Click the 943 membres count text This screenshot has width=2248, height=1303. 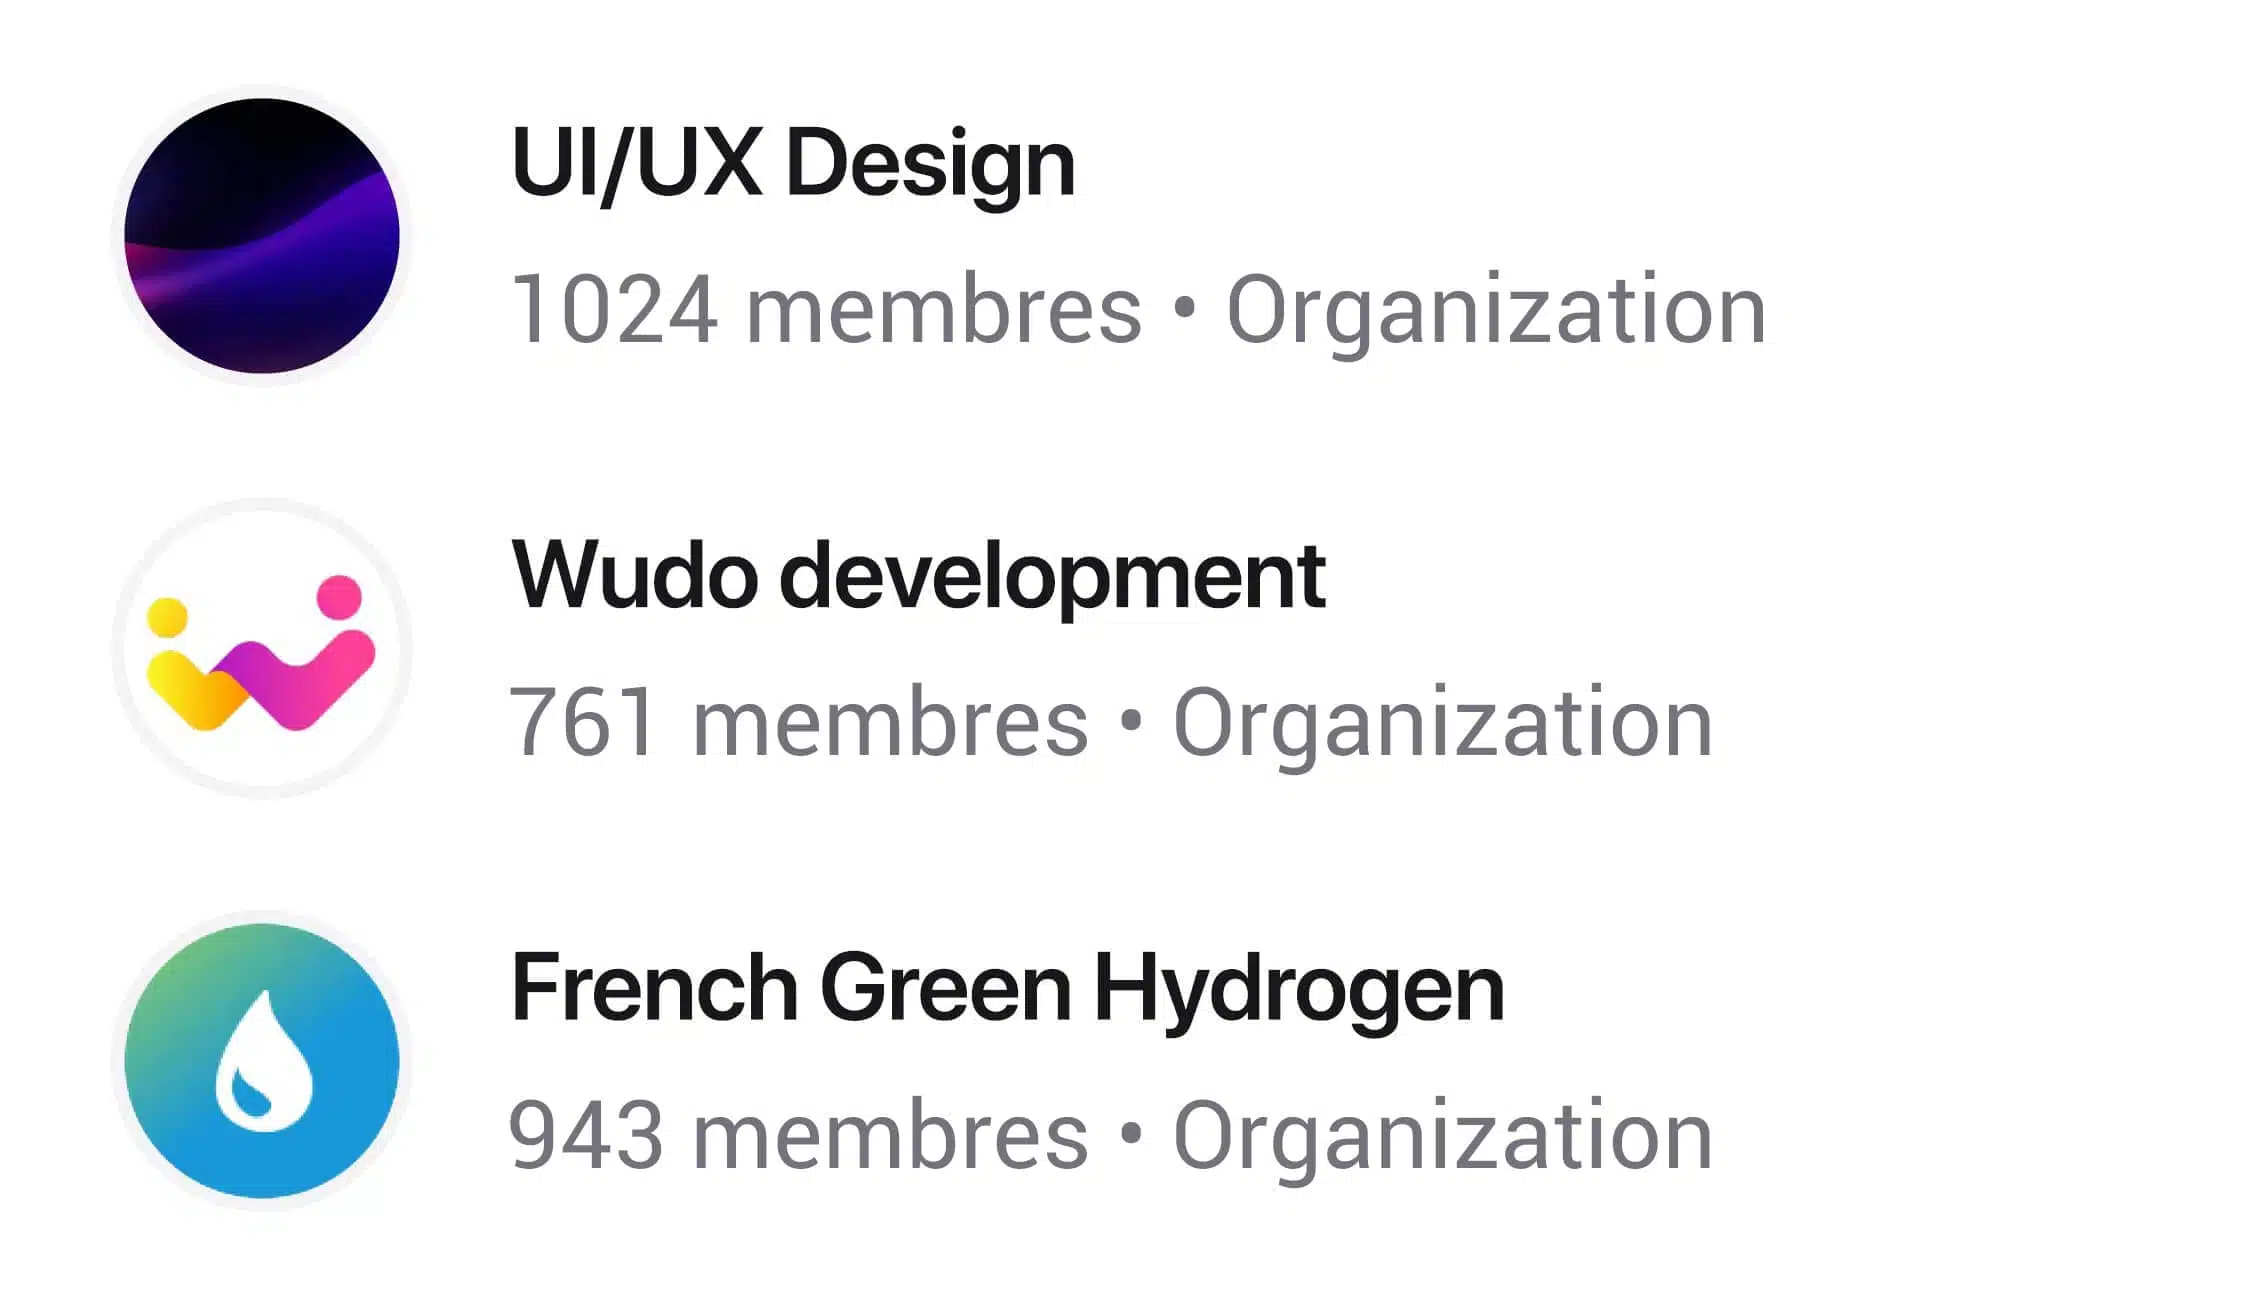(799, 1135)
